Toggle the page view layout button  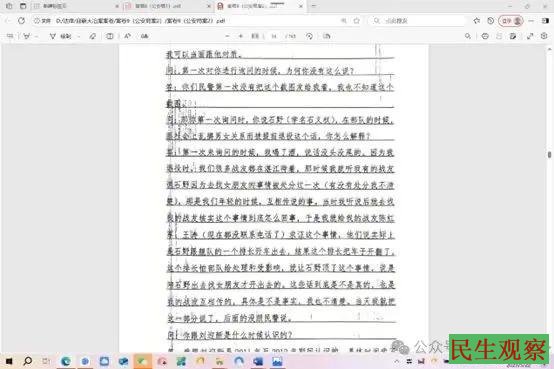tap(110, 36)
